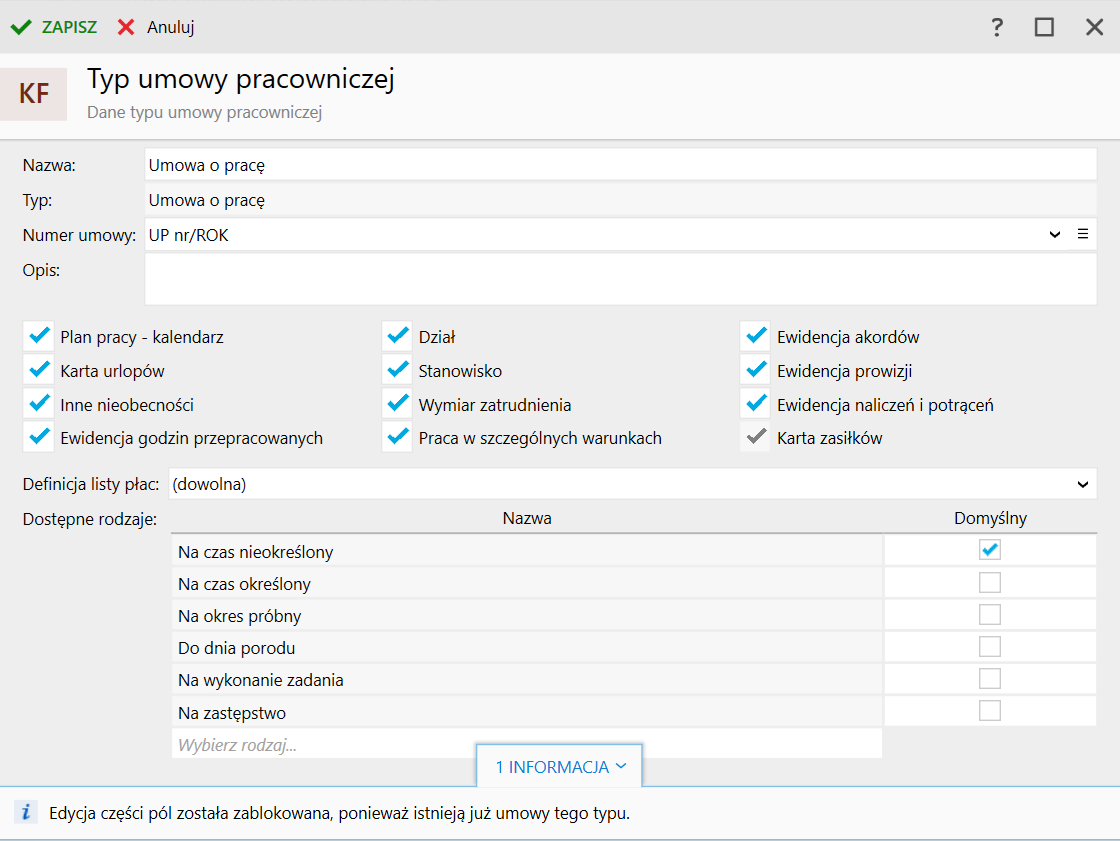Open help via question mark icon

coord(997,27)
